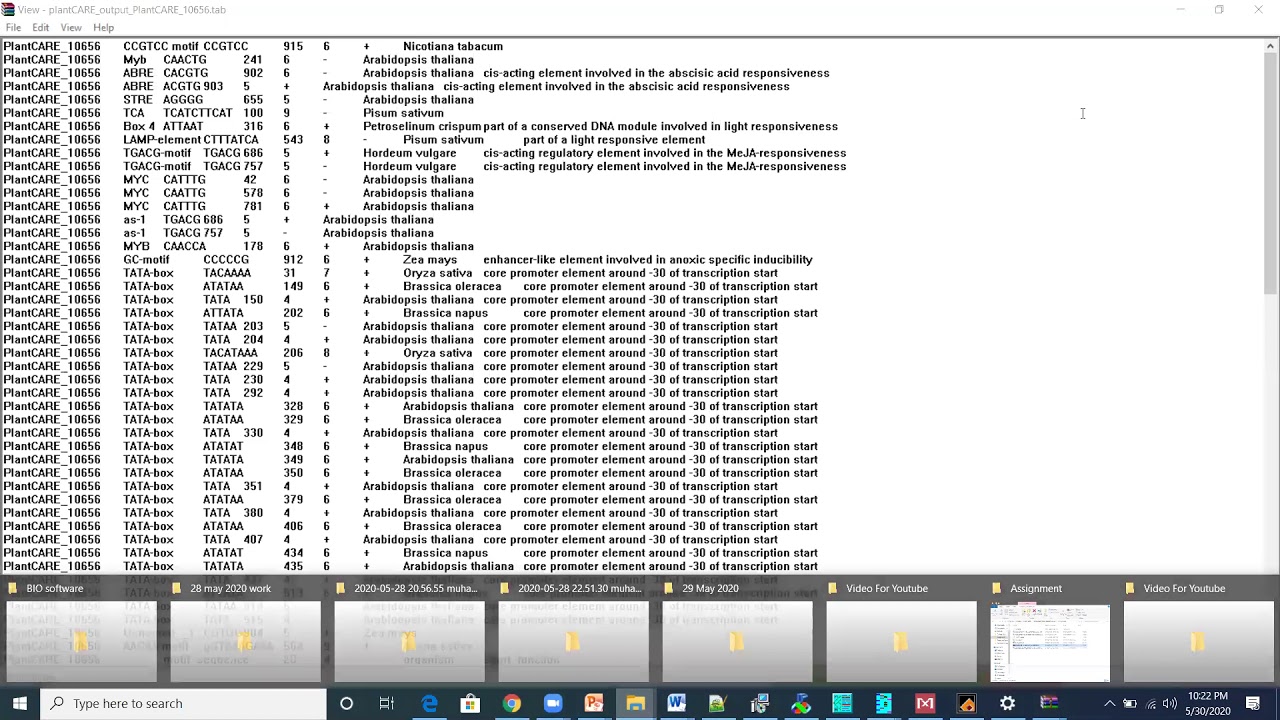Open the File menu
The width and height of the screenshot is (1280, 720).
point(13,27)
